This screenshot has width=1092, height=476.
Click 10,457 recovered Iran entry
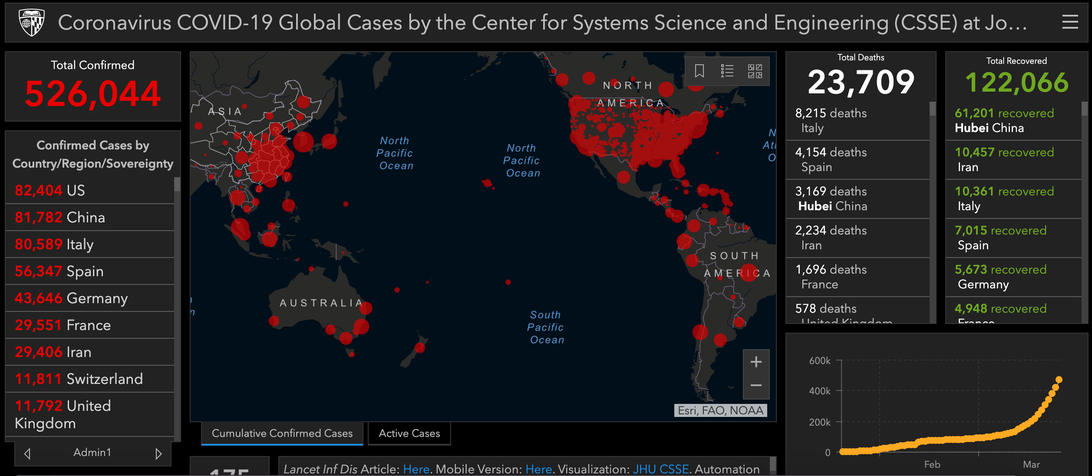[x=1013, y=160]
